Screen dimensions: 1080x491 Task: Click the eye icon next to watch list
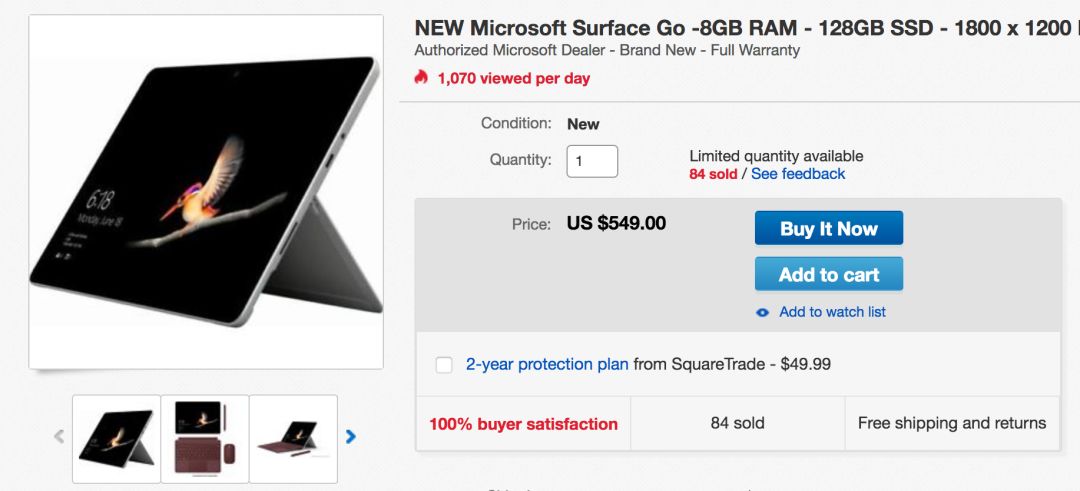click(763, 312)
